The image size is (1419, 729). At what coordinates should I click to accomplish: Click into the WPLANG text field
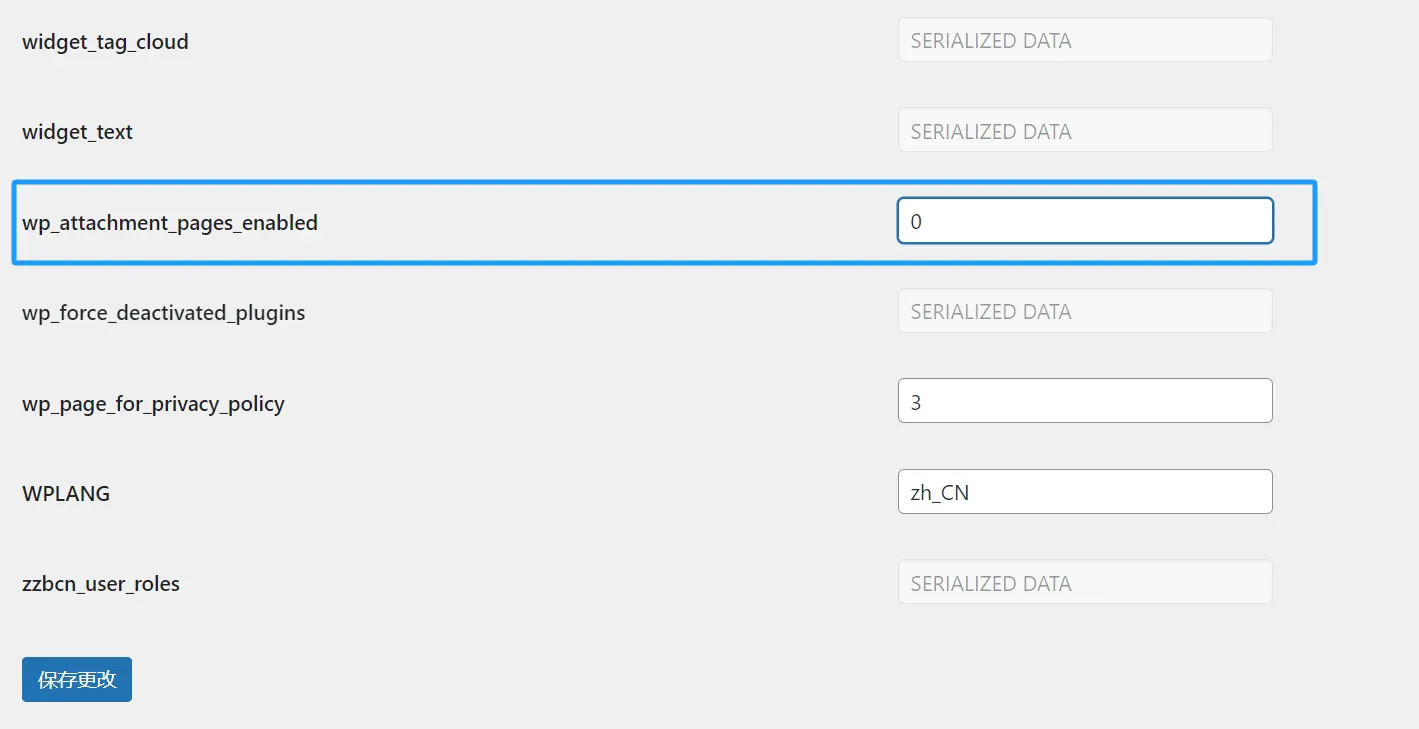(x=1085, y=492)
